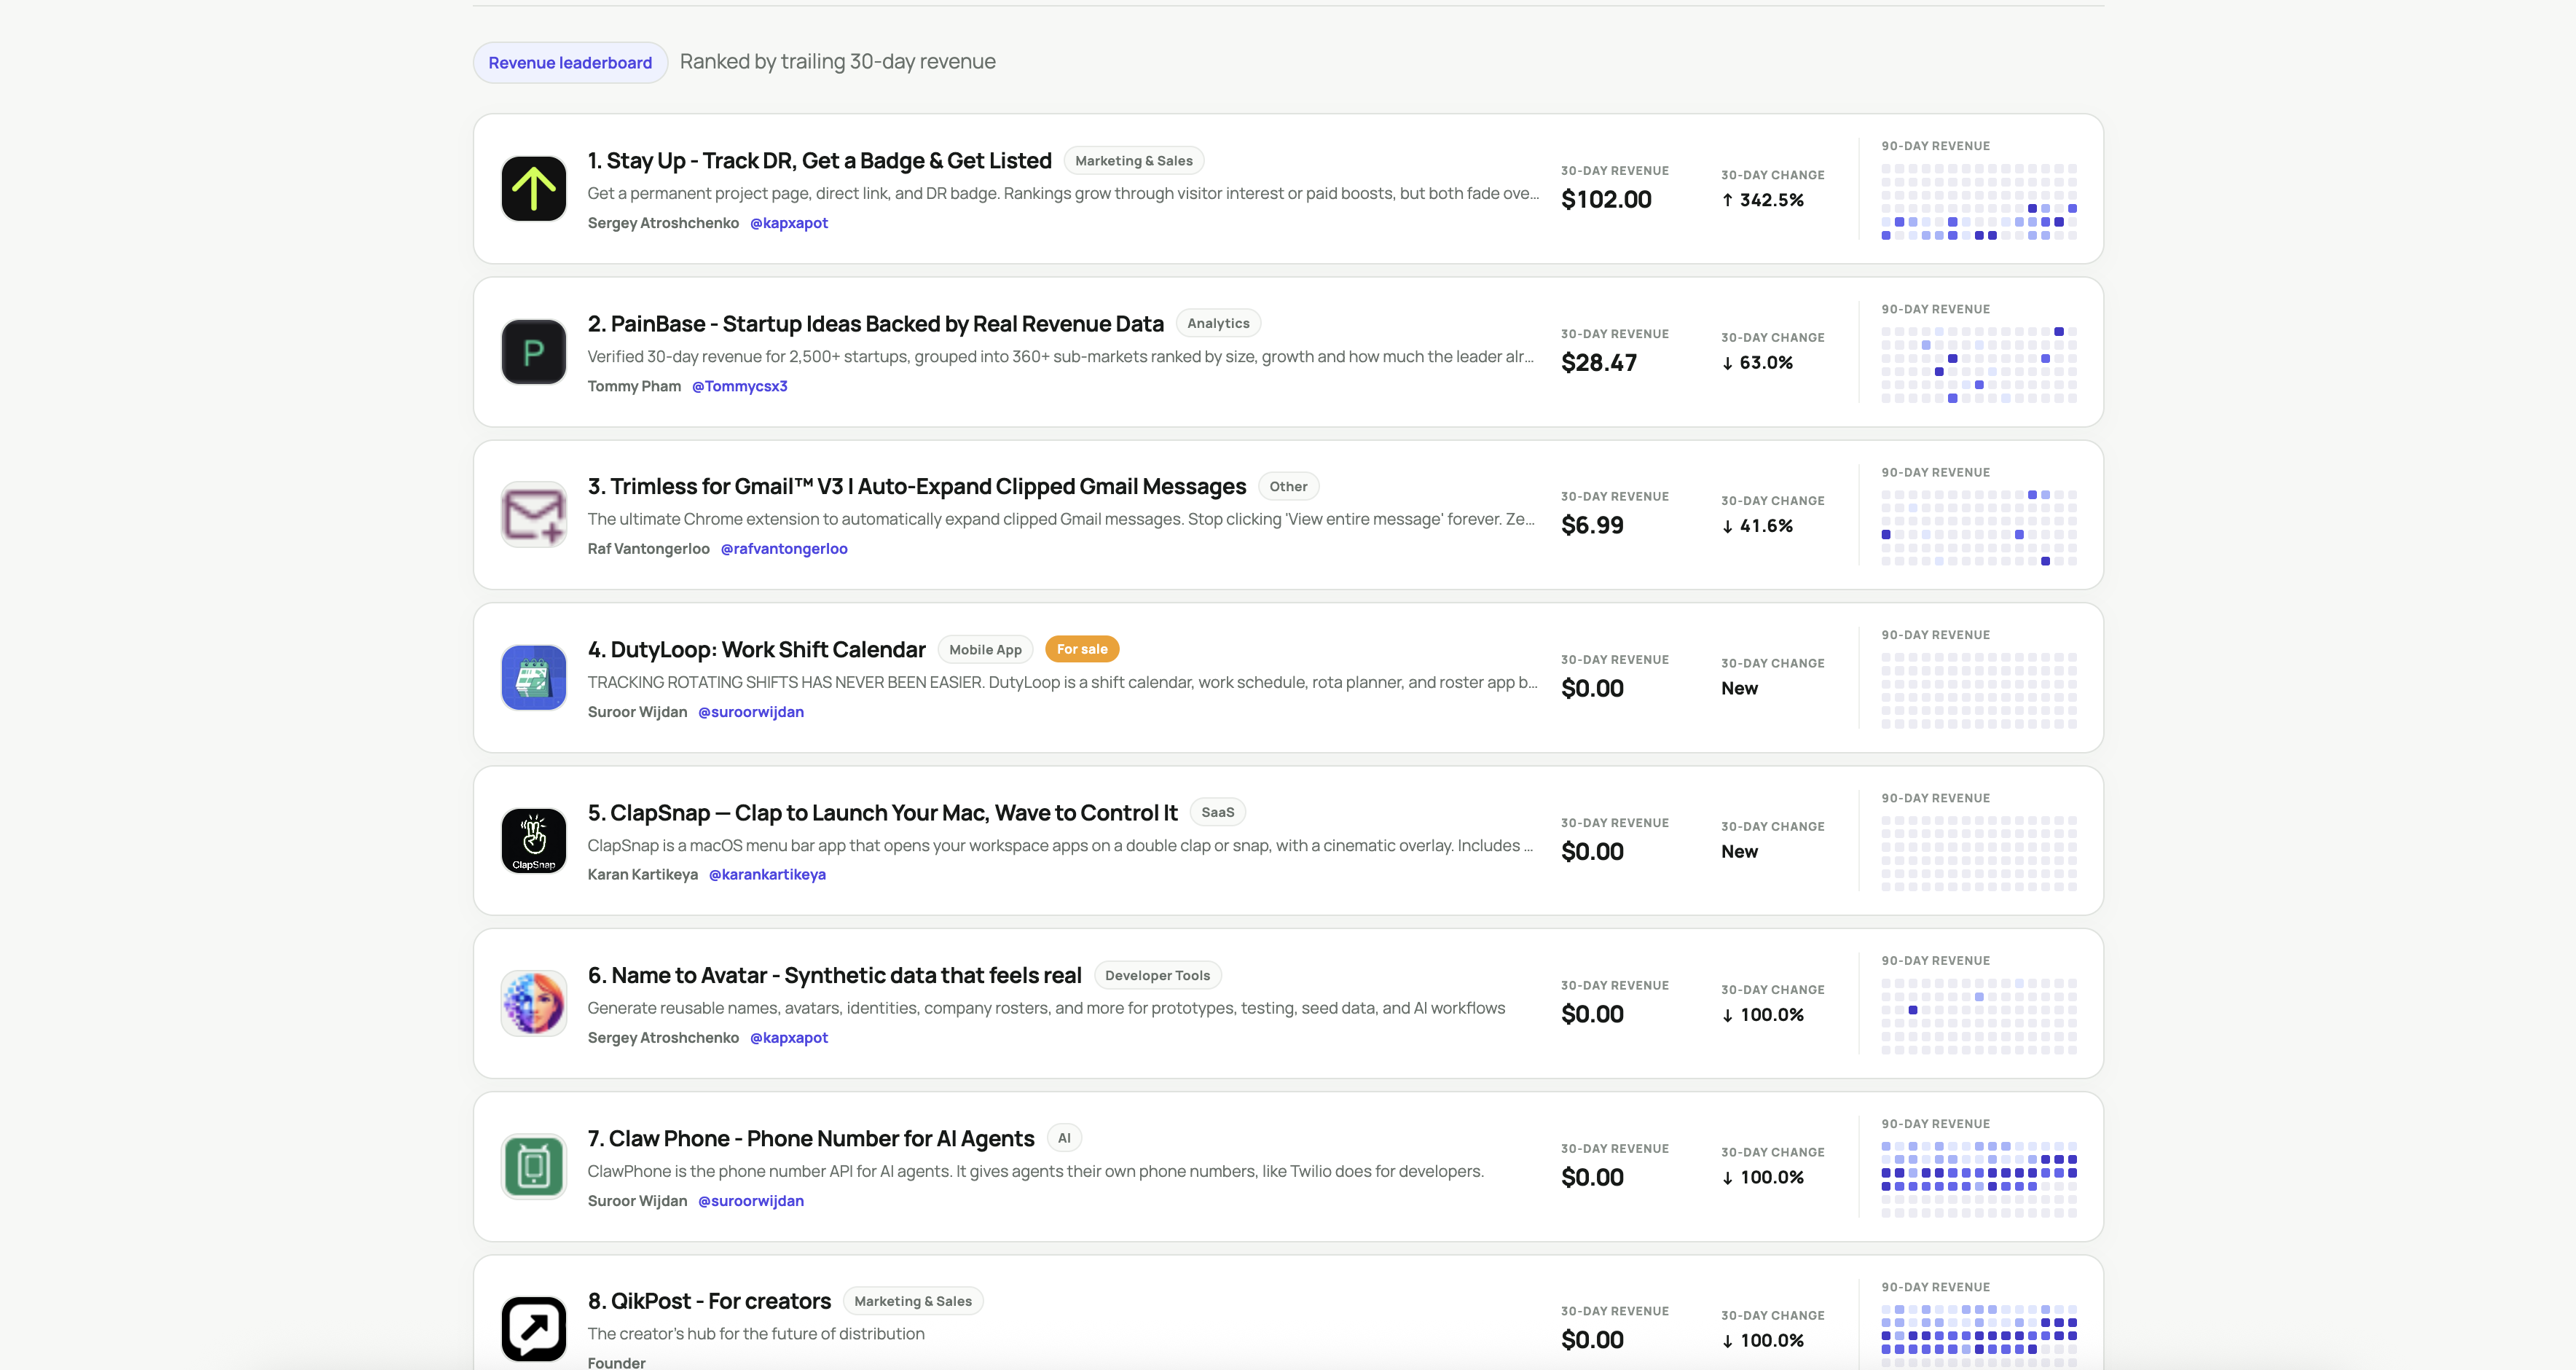
Task: Click the Developer Tools category tag
Action: pos(1157,975)
